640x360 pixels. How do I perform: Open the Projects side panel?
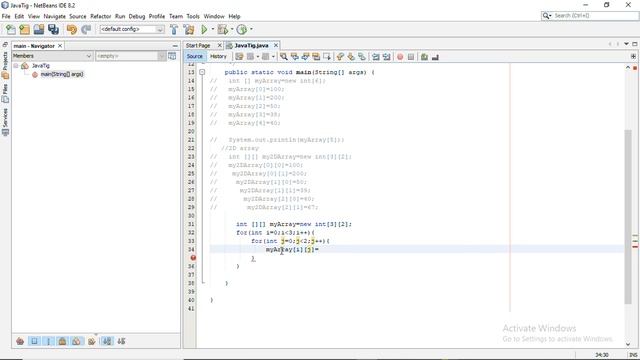coord(5,64)
